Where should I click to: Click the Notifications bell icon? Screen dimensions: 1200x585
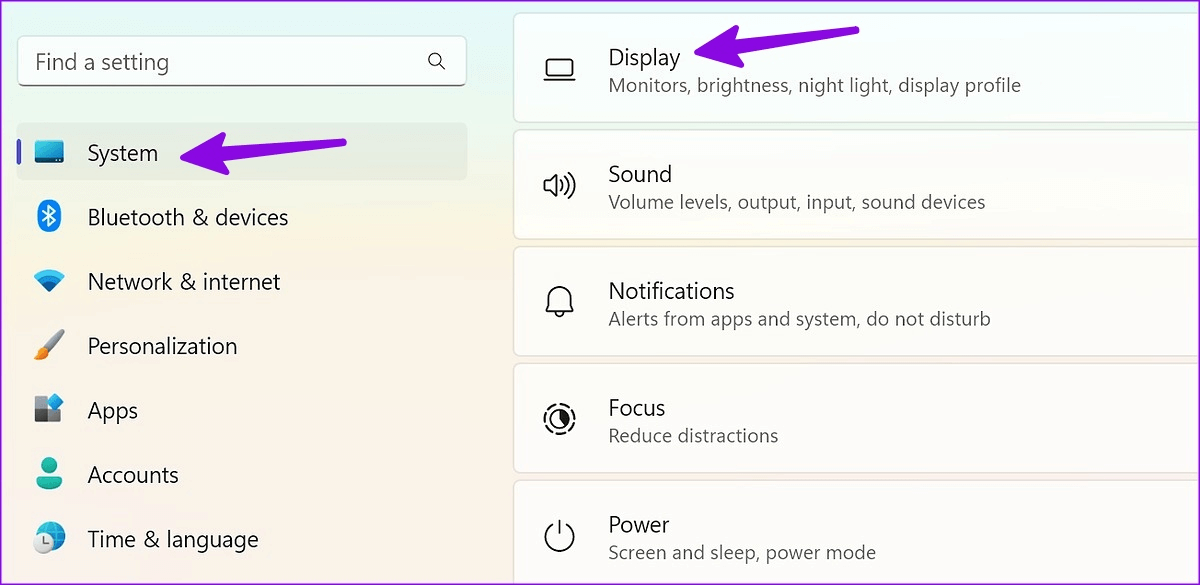(559, 303)
